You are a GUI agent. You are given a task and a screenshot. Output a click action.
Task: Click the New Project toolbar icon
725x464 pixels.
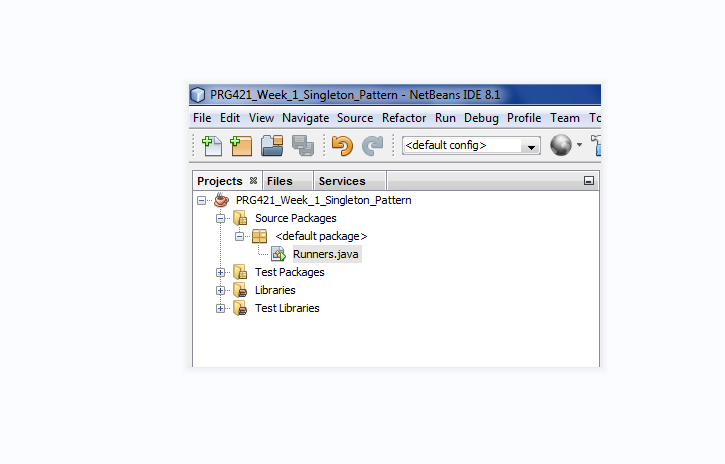[241, 146]
